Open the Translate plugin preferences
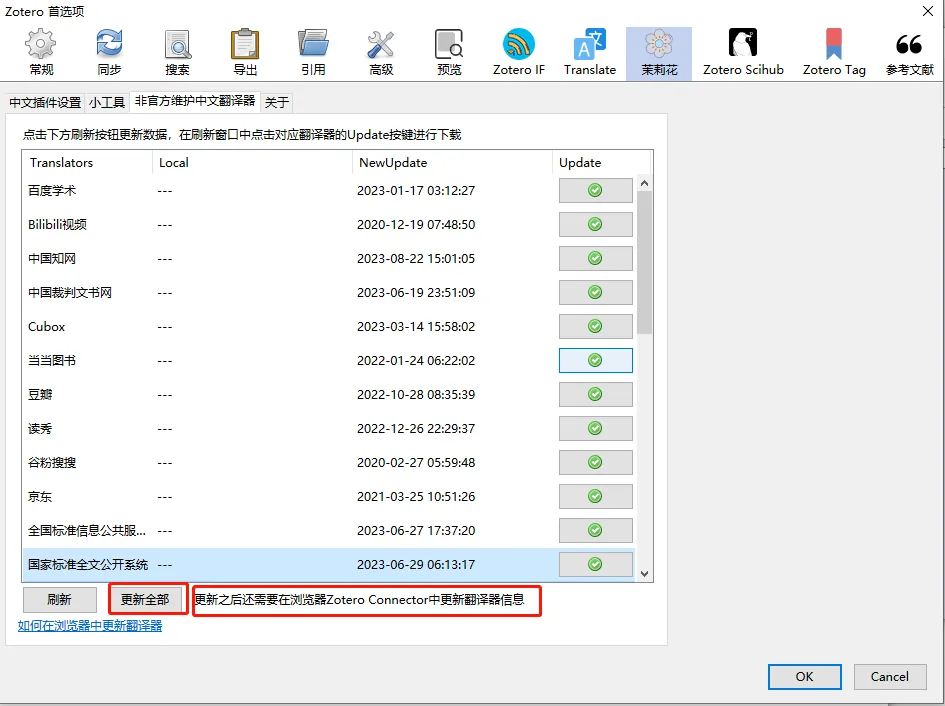Image resolution: width=945 pixels, height=706 pixels. point(589,53)
